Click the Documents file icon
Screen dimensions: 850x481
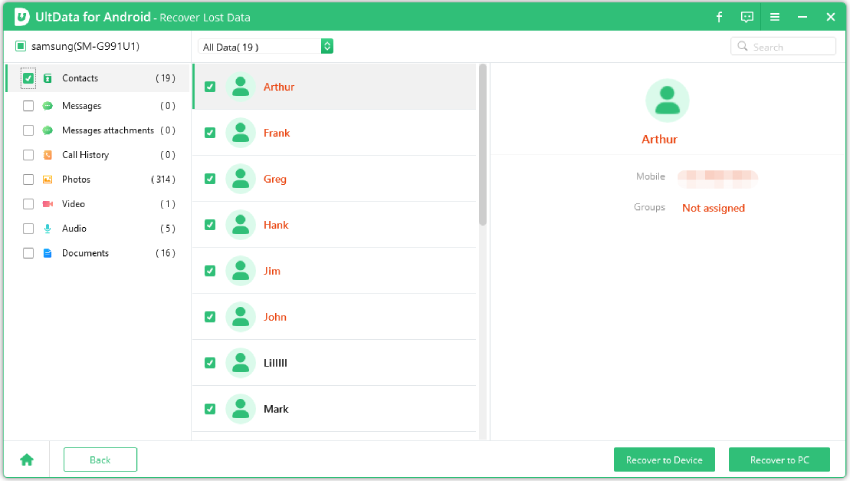pos(47,253)
